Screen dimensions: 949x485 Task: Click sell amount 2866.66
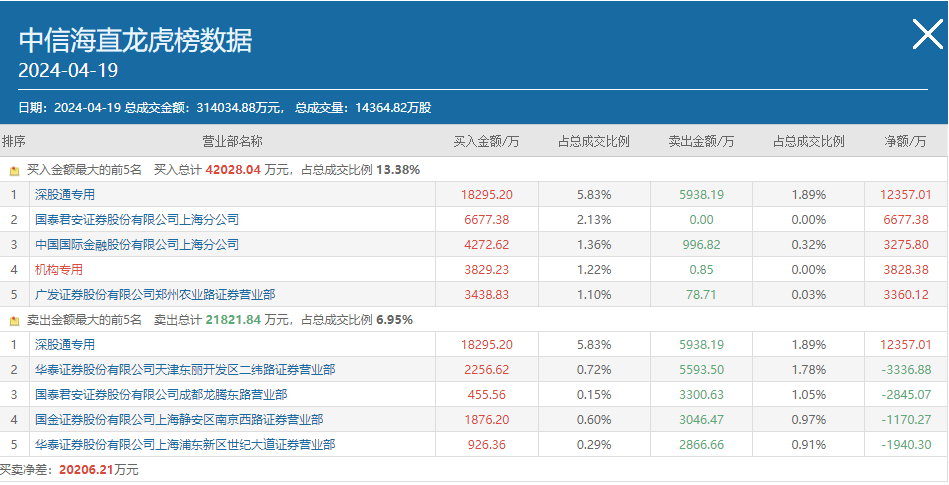coord(701,444)
